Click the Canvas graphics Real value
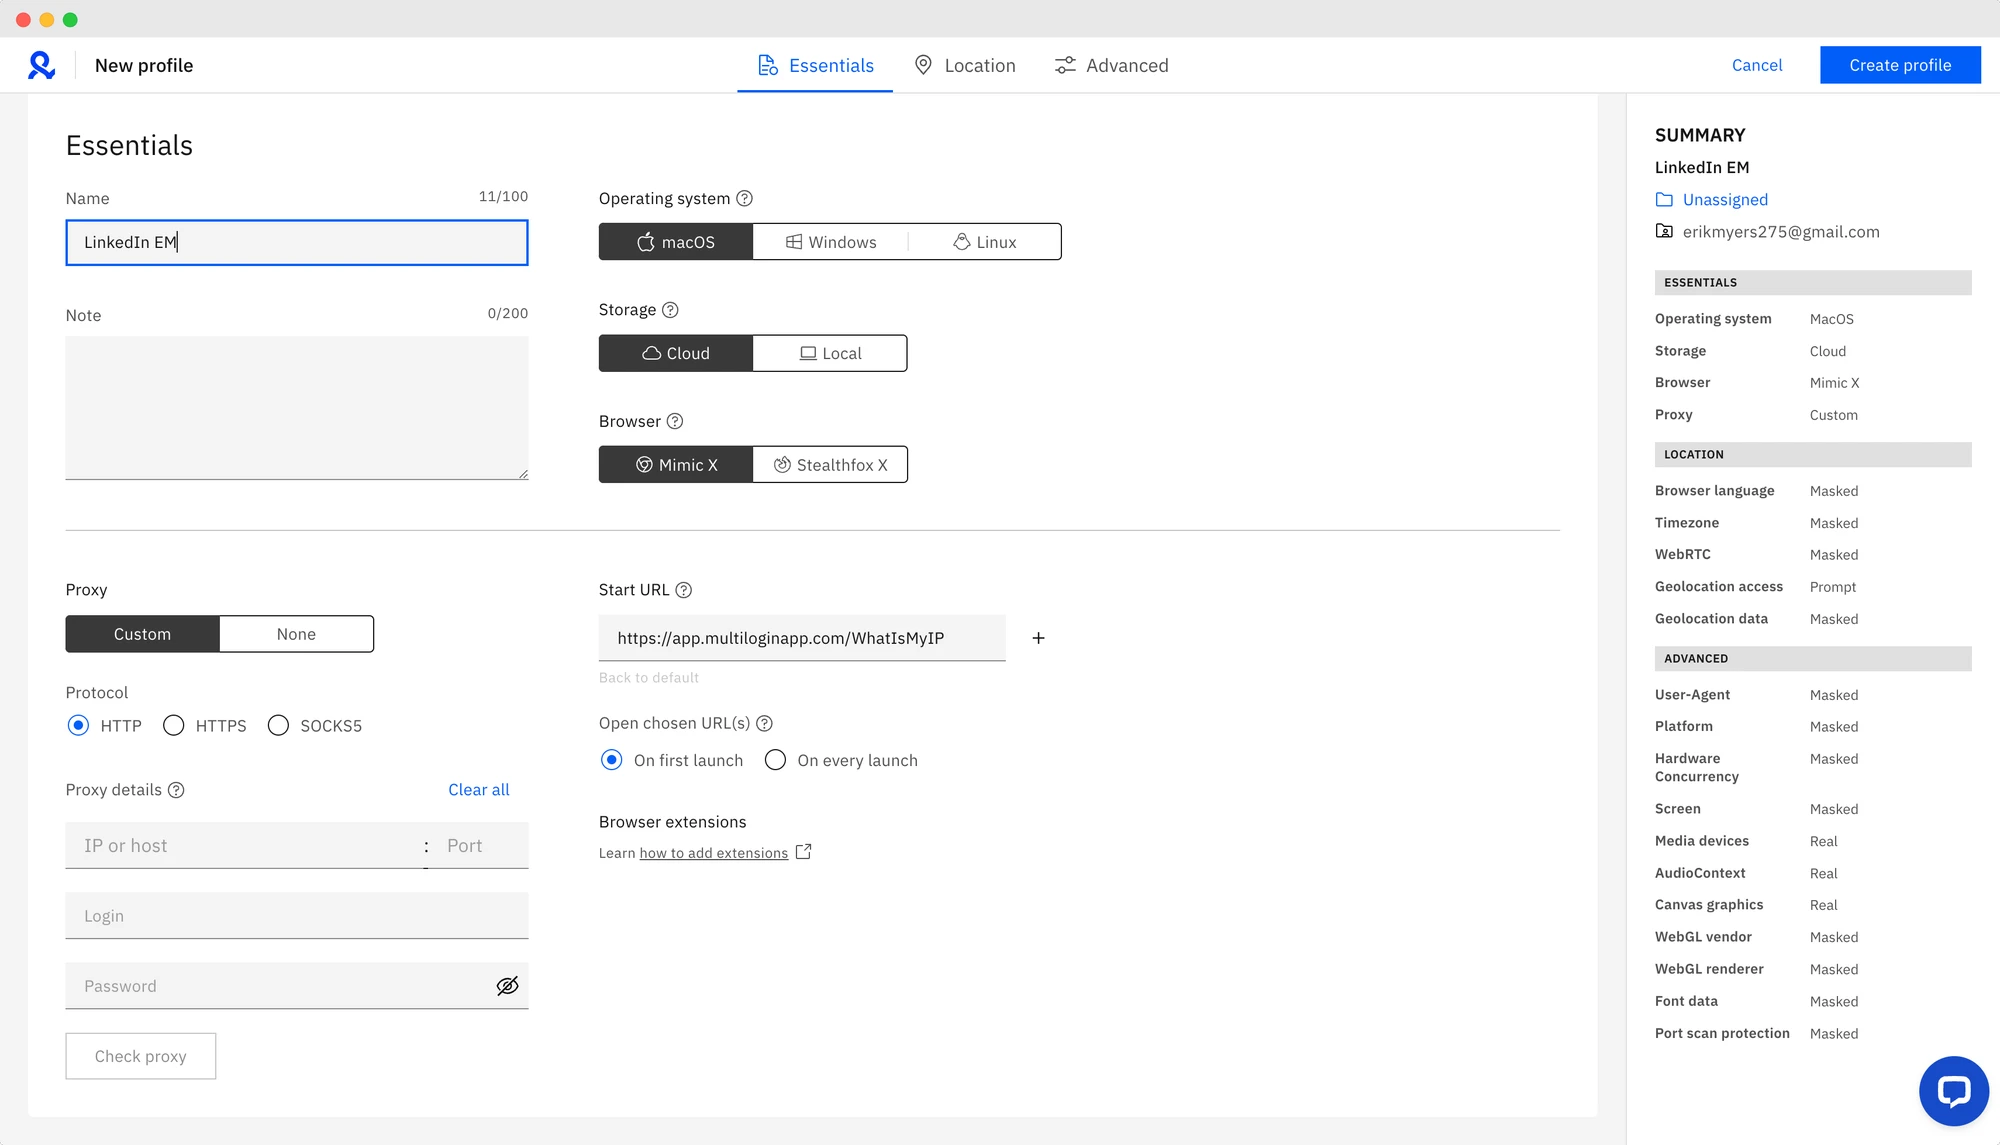Screen dimensions: 2000x1145 coord(1824,905)
